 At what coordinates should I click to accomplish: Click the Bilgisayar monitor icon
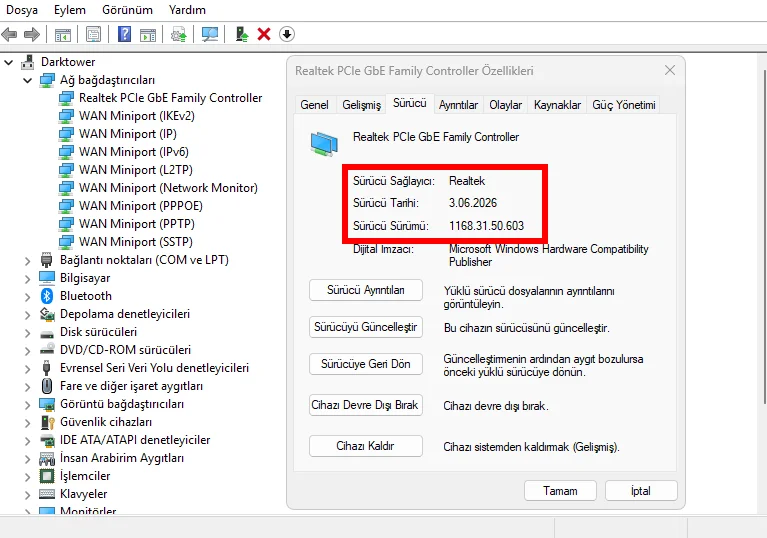[47, 278]
